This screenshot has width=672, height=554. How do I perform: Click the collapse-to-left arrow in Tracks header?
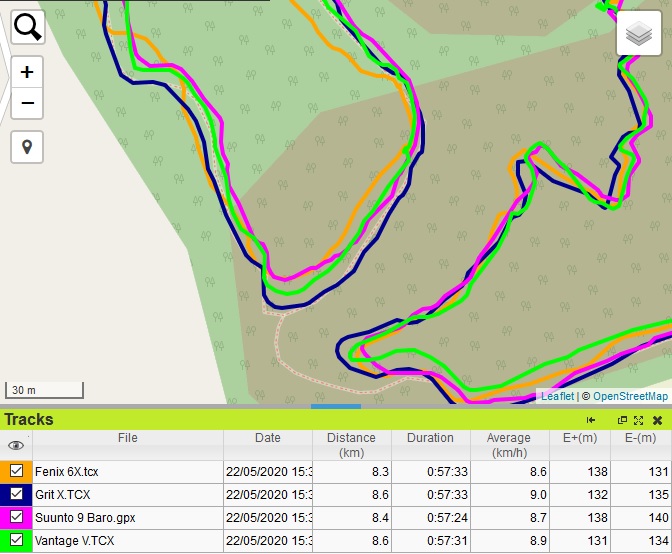click(x=591, y=420)
